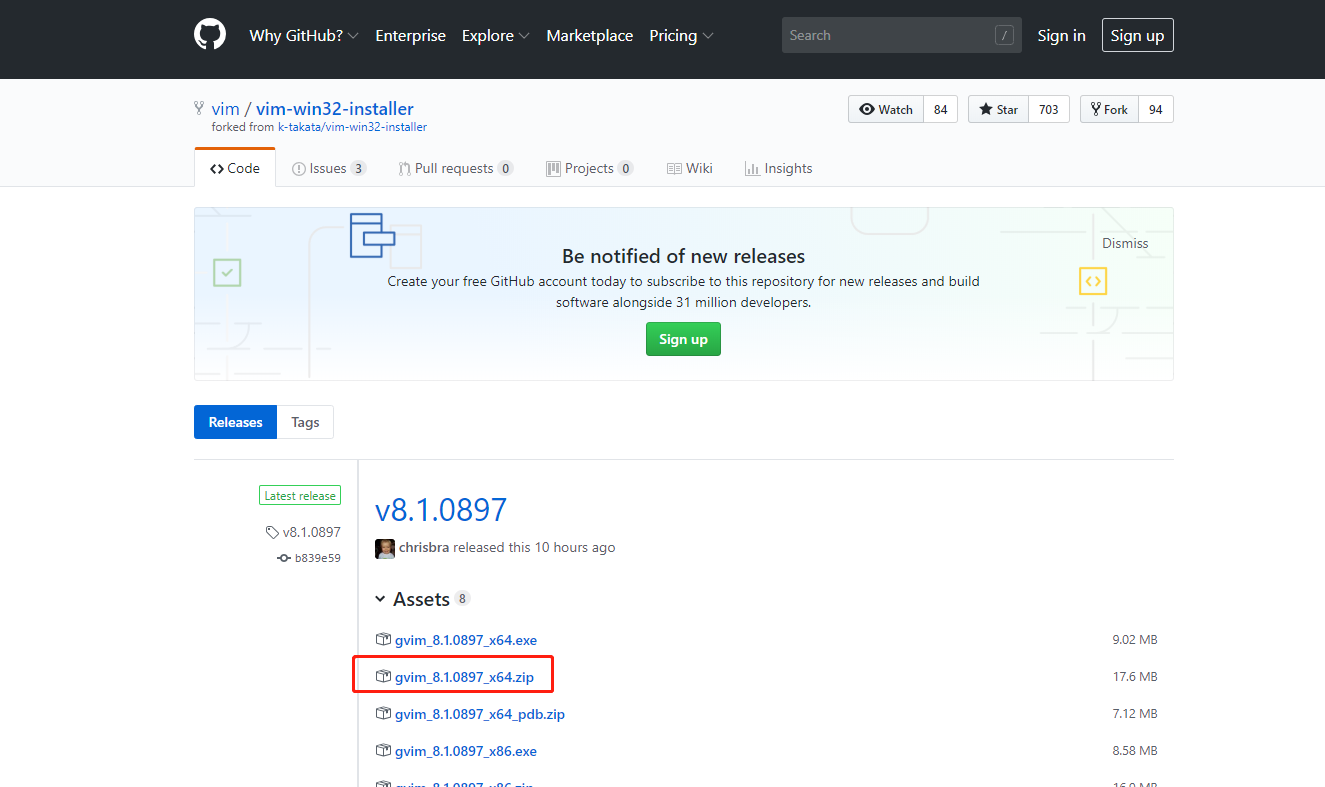This screenshot has height=787, width=1325.
Task: Click package icon beside gvim_8.1.0897_x64_pdb.zip
Action: tap(383, 713)
